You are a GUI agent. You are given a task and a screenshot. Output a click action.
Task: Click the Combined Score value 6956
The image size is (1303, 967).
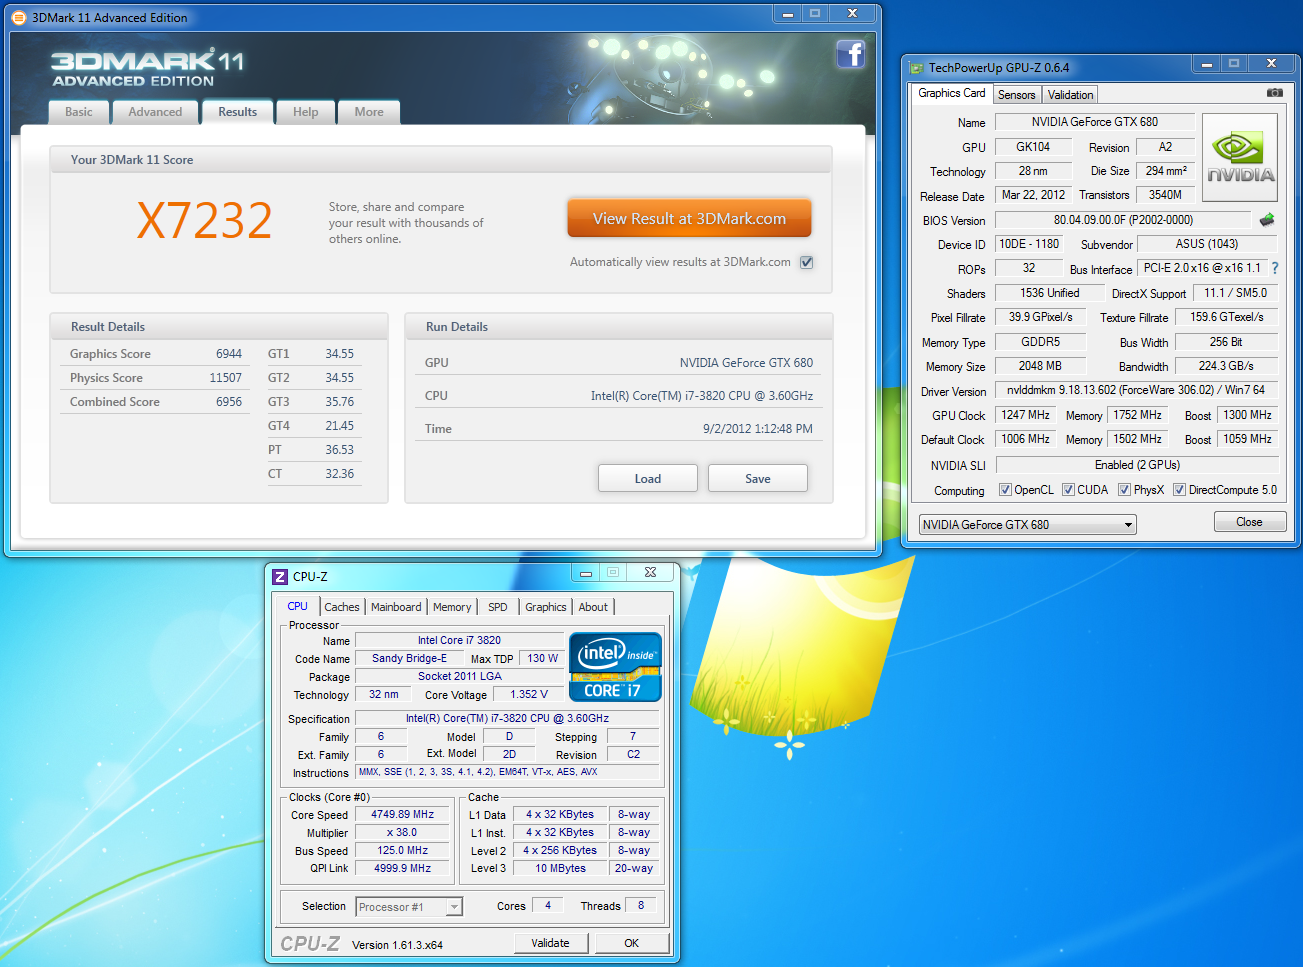point(229,402)
